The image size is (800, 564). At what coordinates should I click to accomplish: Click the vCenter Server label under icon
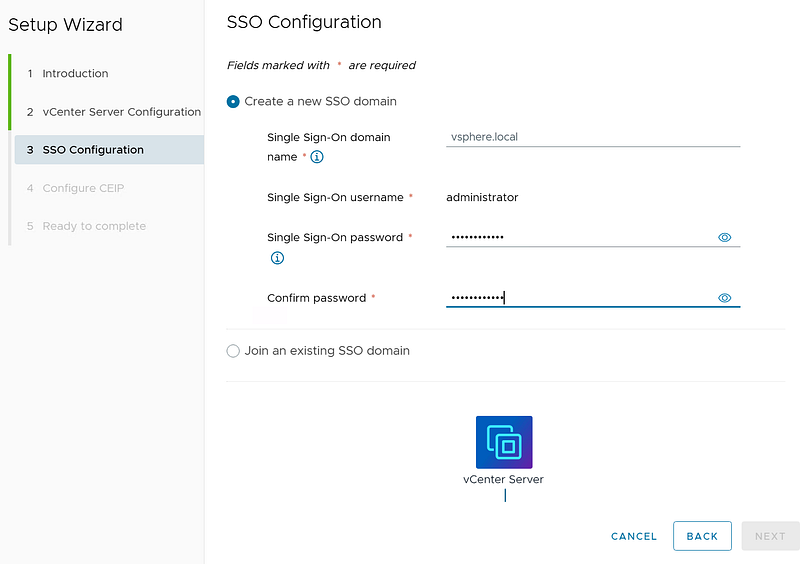click(x=503, y=479)
